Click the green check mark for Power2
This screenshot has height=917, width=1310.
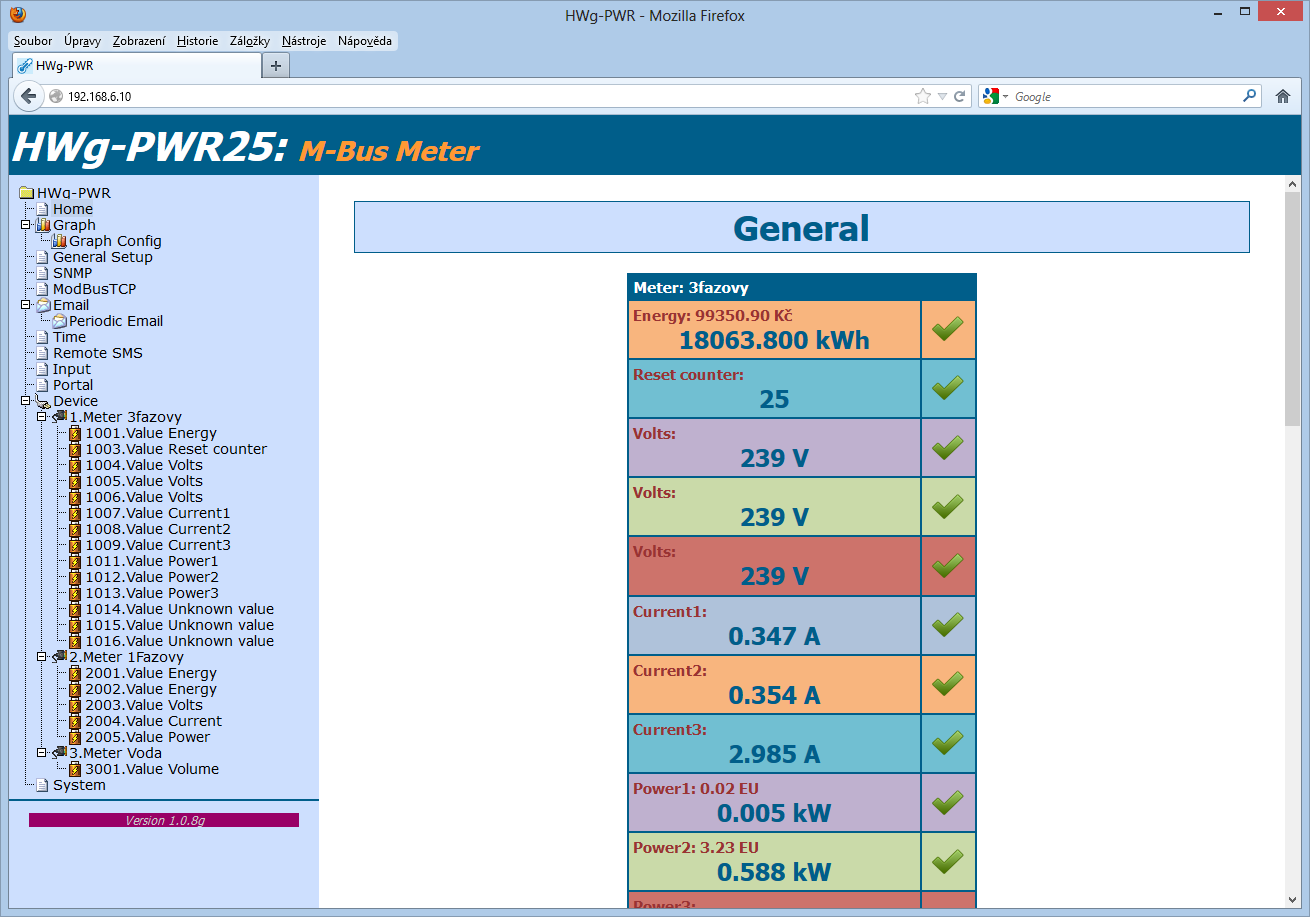tap(947, 861)
